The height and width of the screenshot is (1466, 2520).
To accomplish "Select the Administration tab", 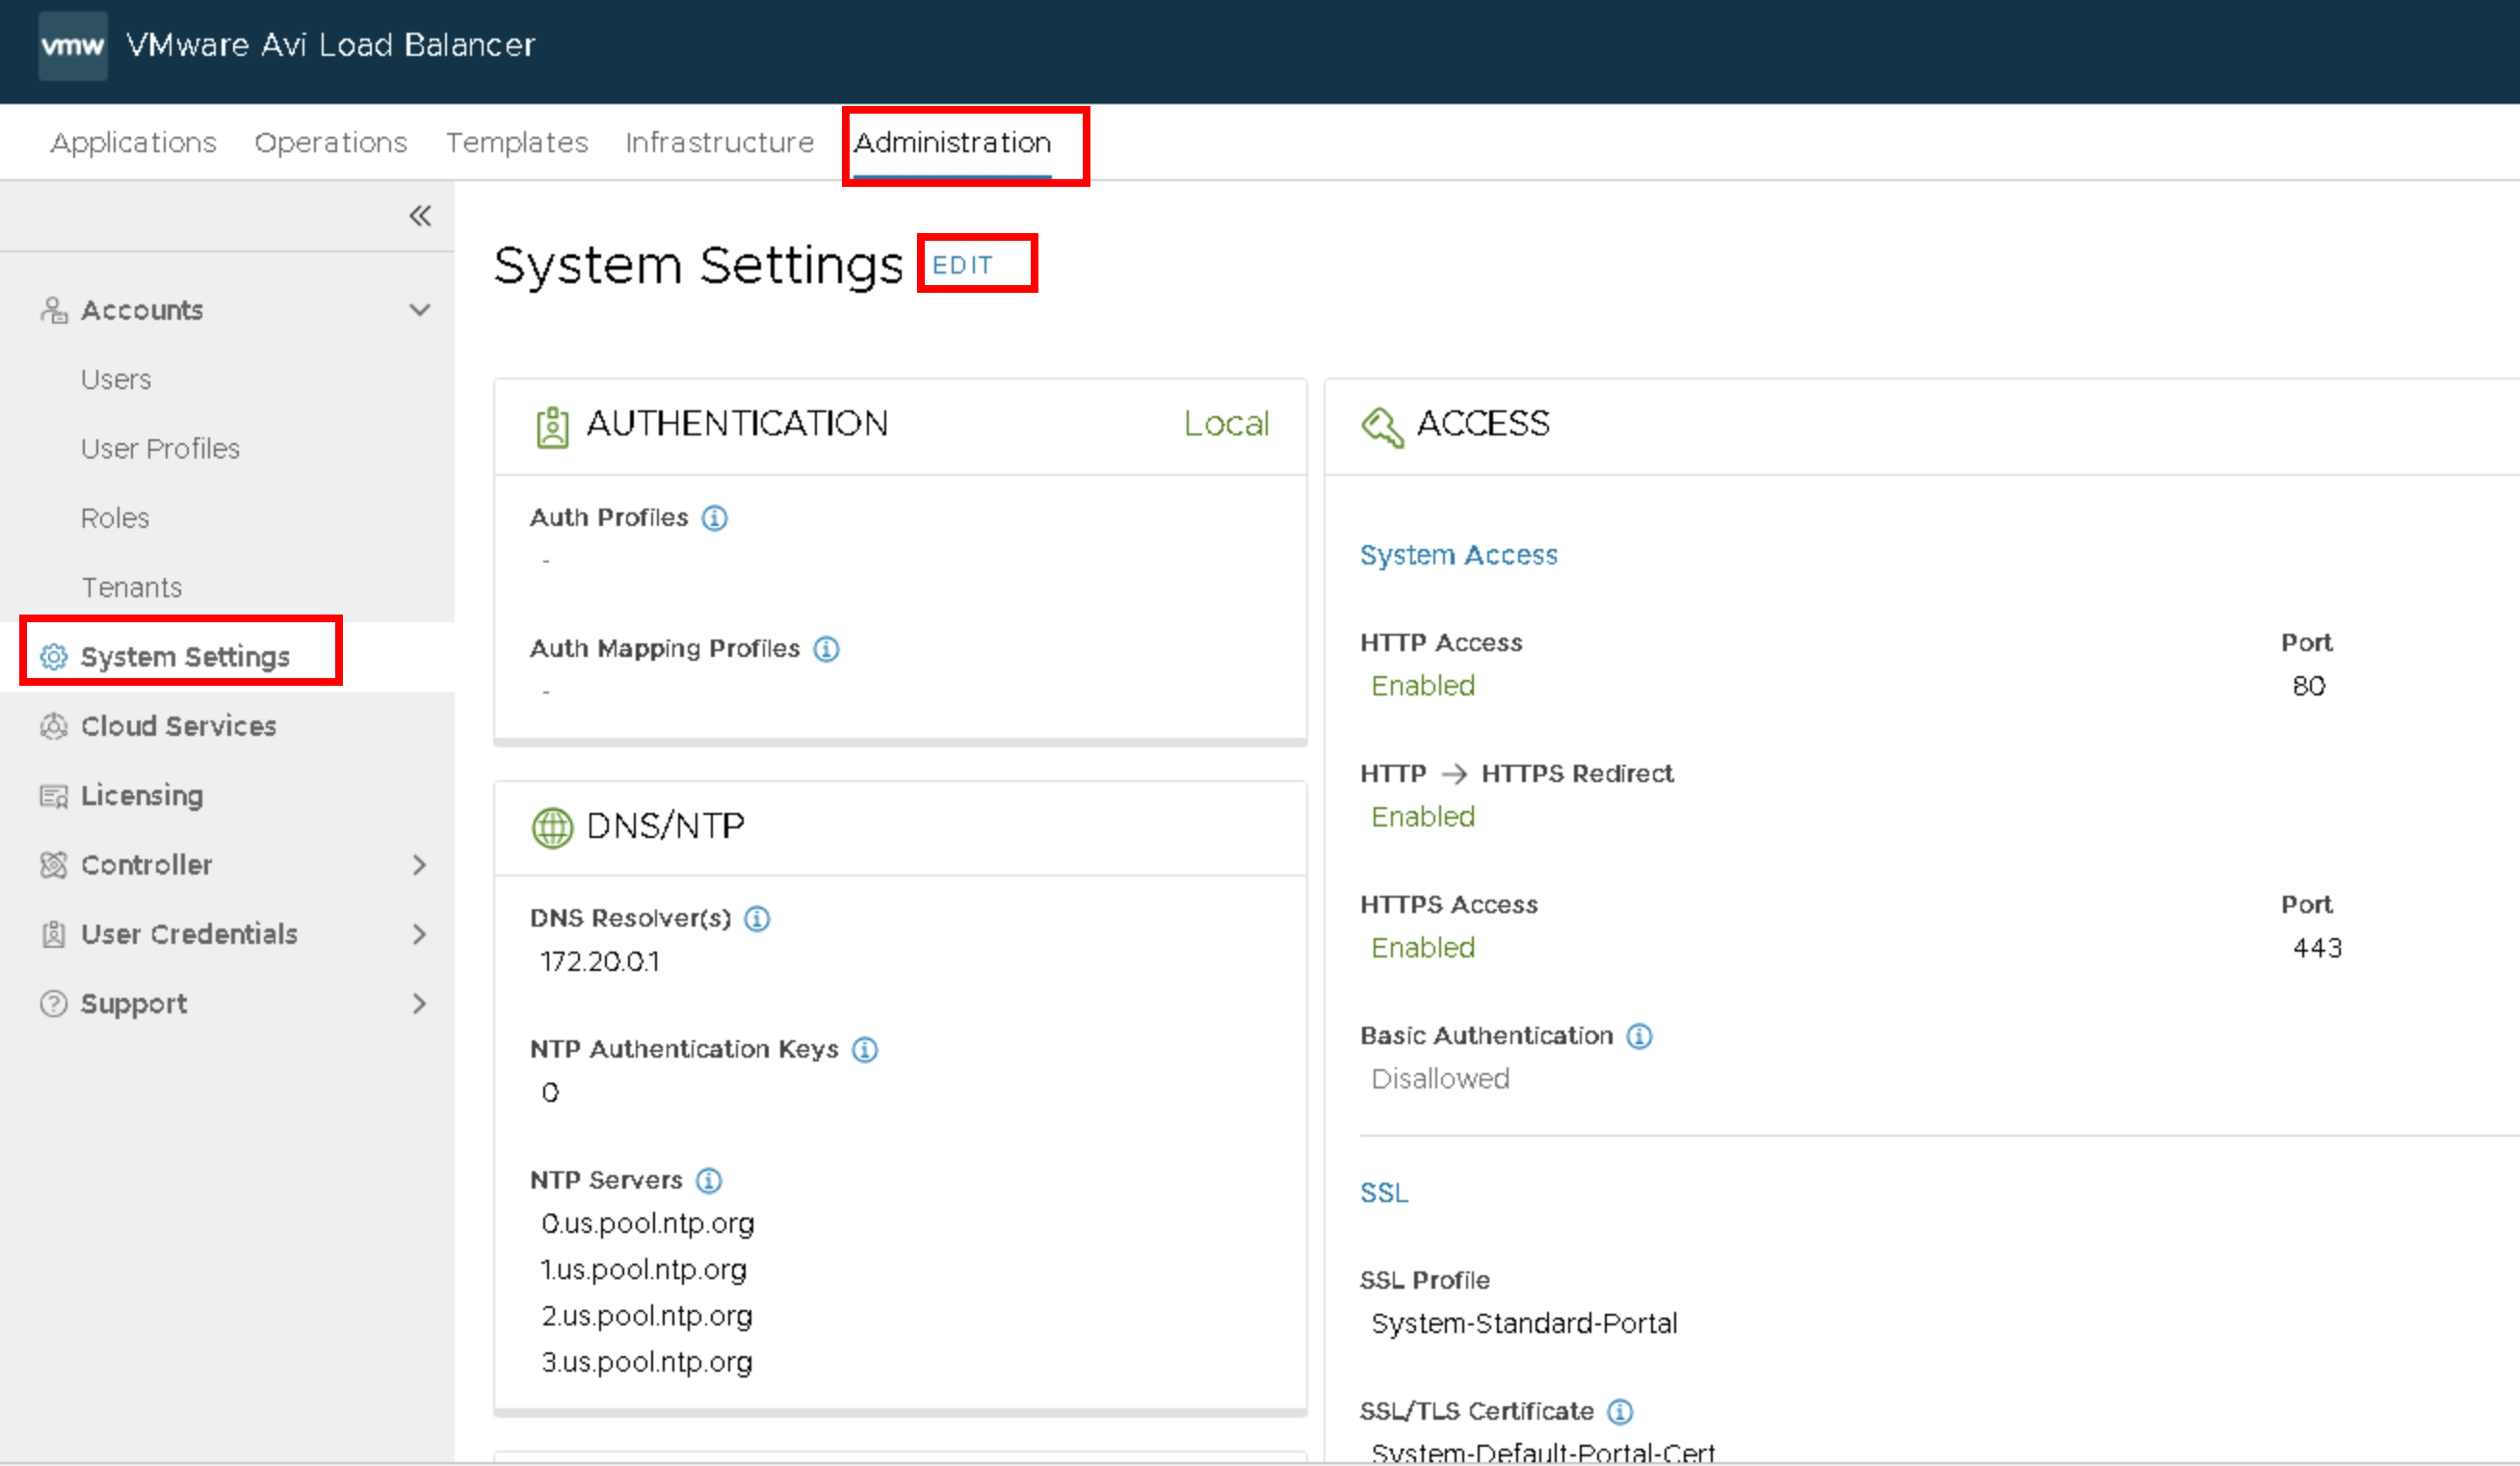I will coord(952,143).
